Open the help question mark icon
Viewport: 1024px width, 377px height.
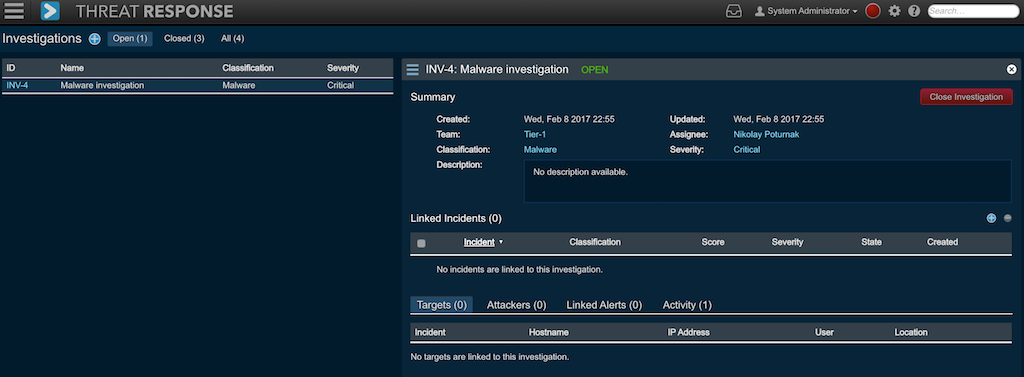(x=914, y=11)
